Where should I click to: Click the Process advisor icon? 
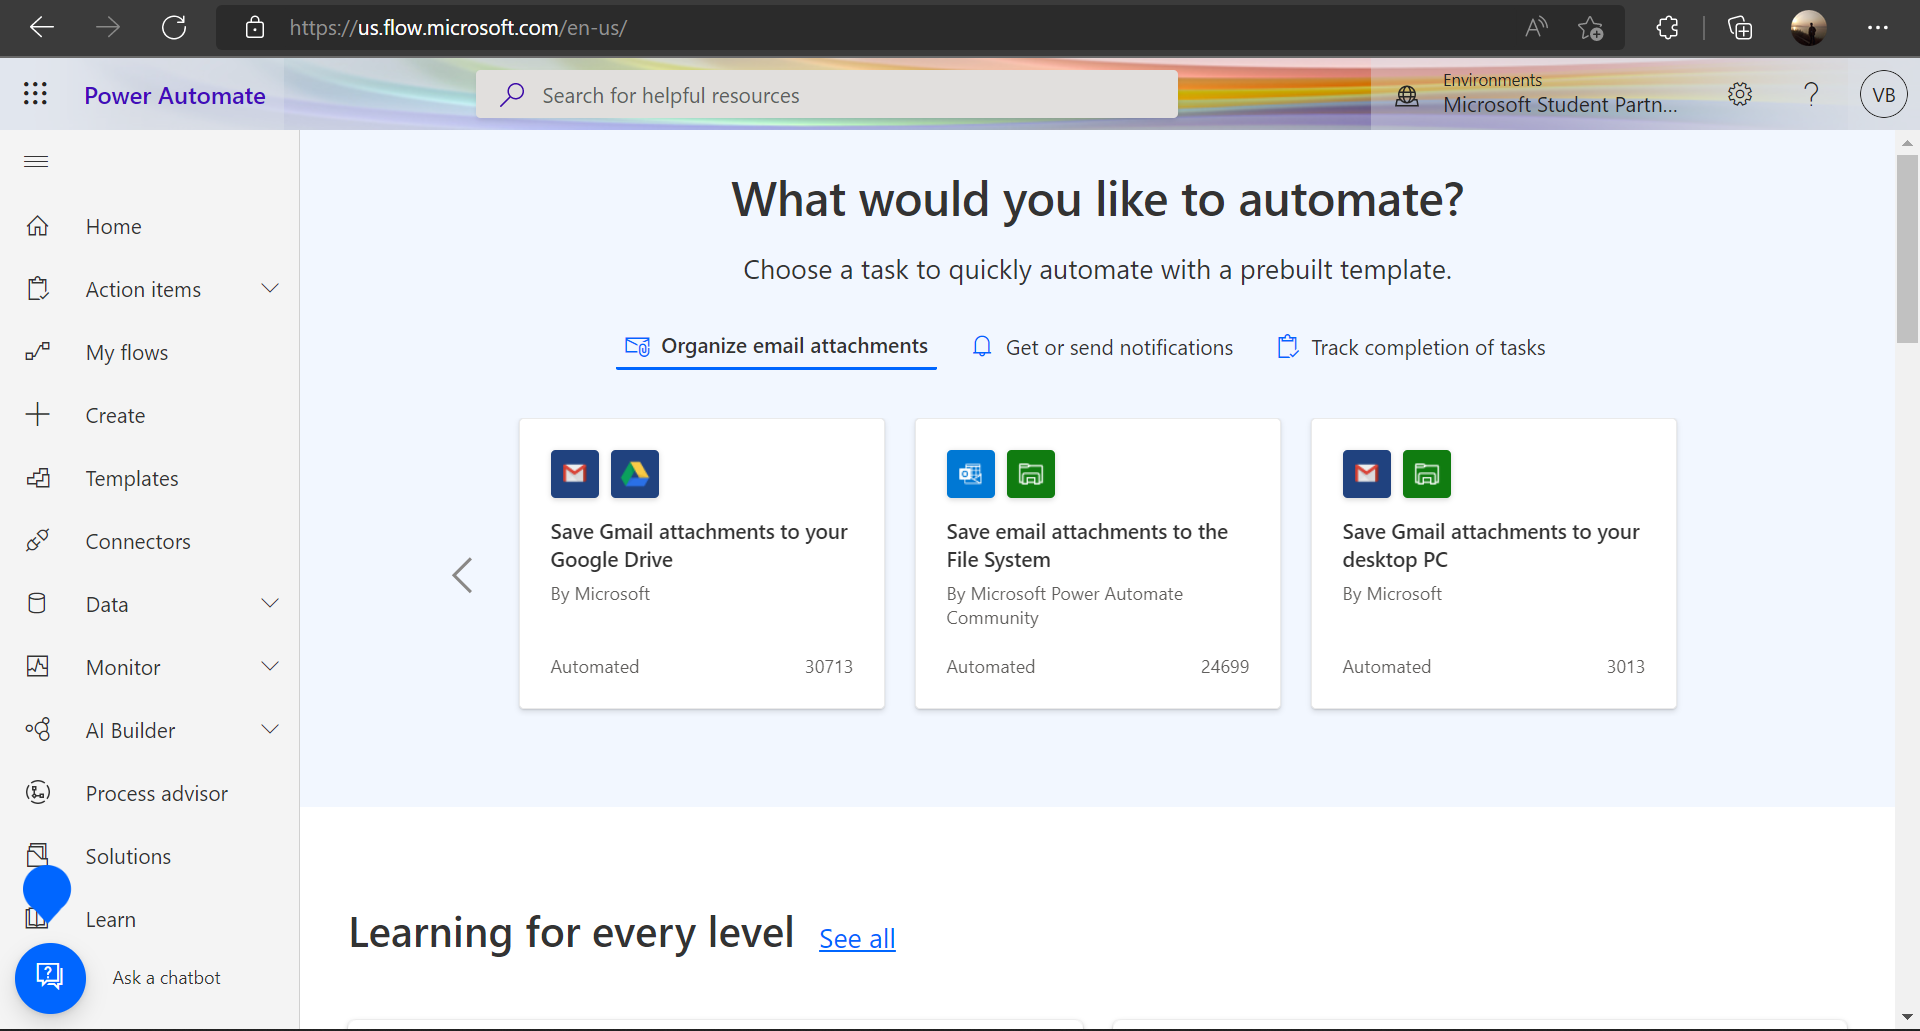click(38, 792)
